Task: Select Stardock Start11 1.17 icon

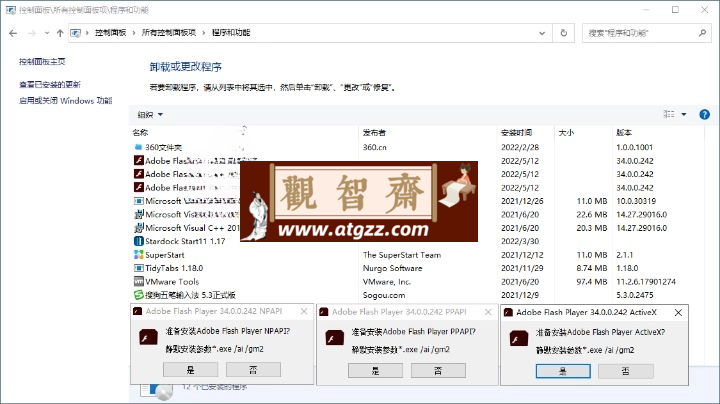Action: (139, 241)
